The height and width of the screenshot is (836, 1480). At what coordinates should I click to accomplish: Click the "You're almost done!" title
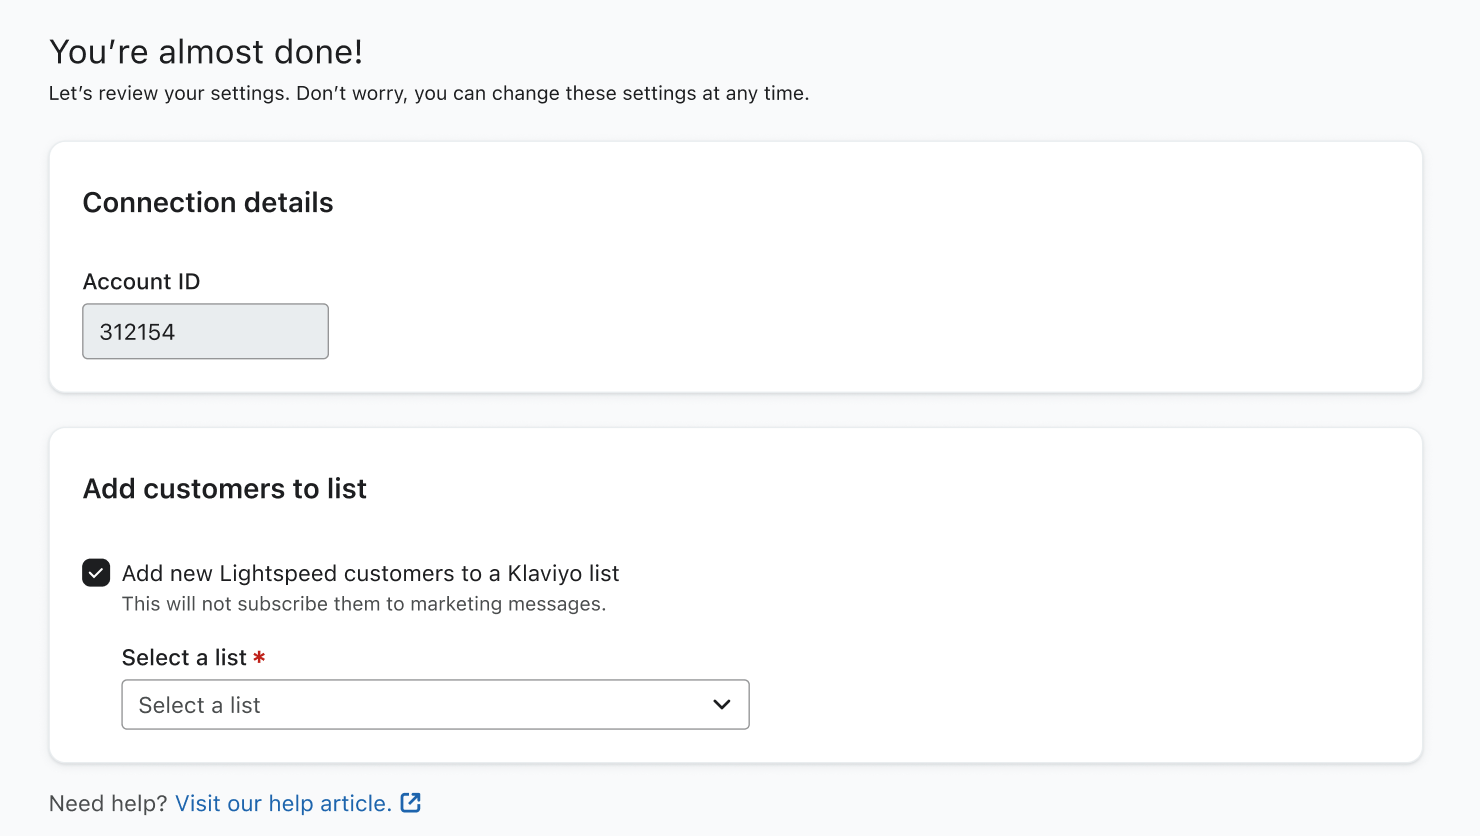[x=206, y=52]
